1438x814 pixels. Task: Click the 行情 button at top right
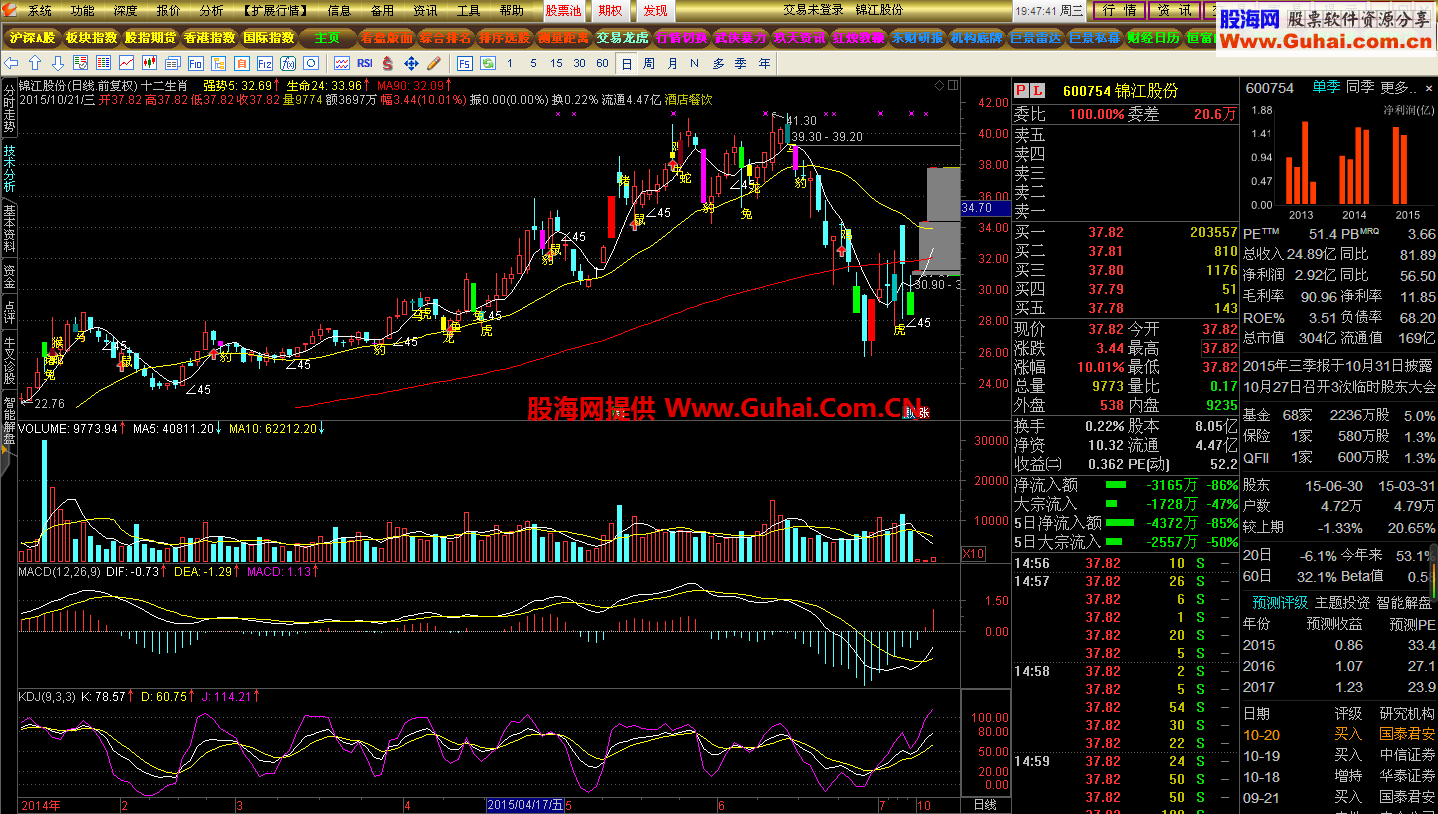(1119, 10)
